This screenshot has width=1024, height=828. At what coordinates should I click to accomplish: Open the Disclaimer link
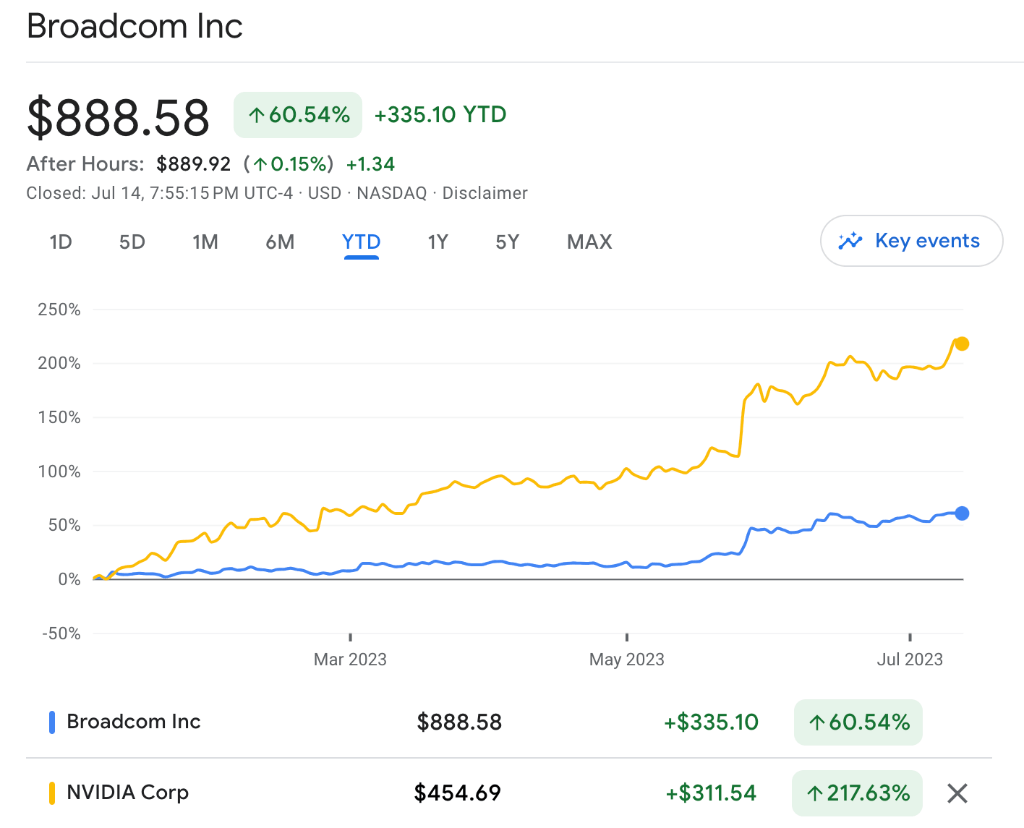click(x=484, y=193)
